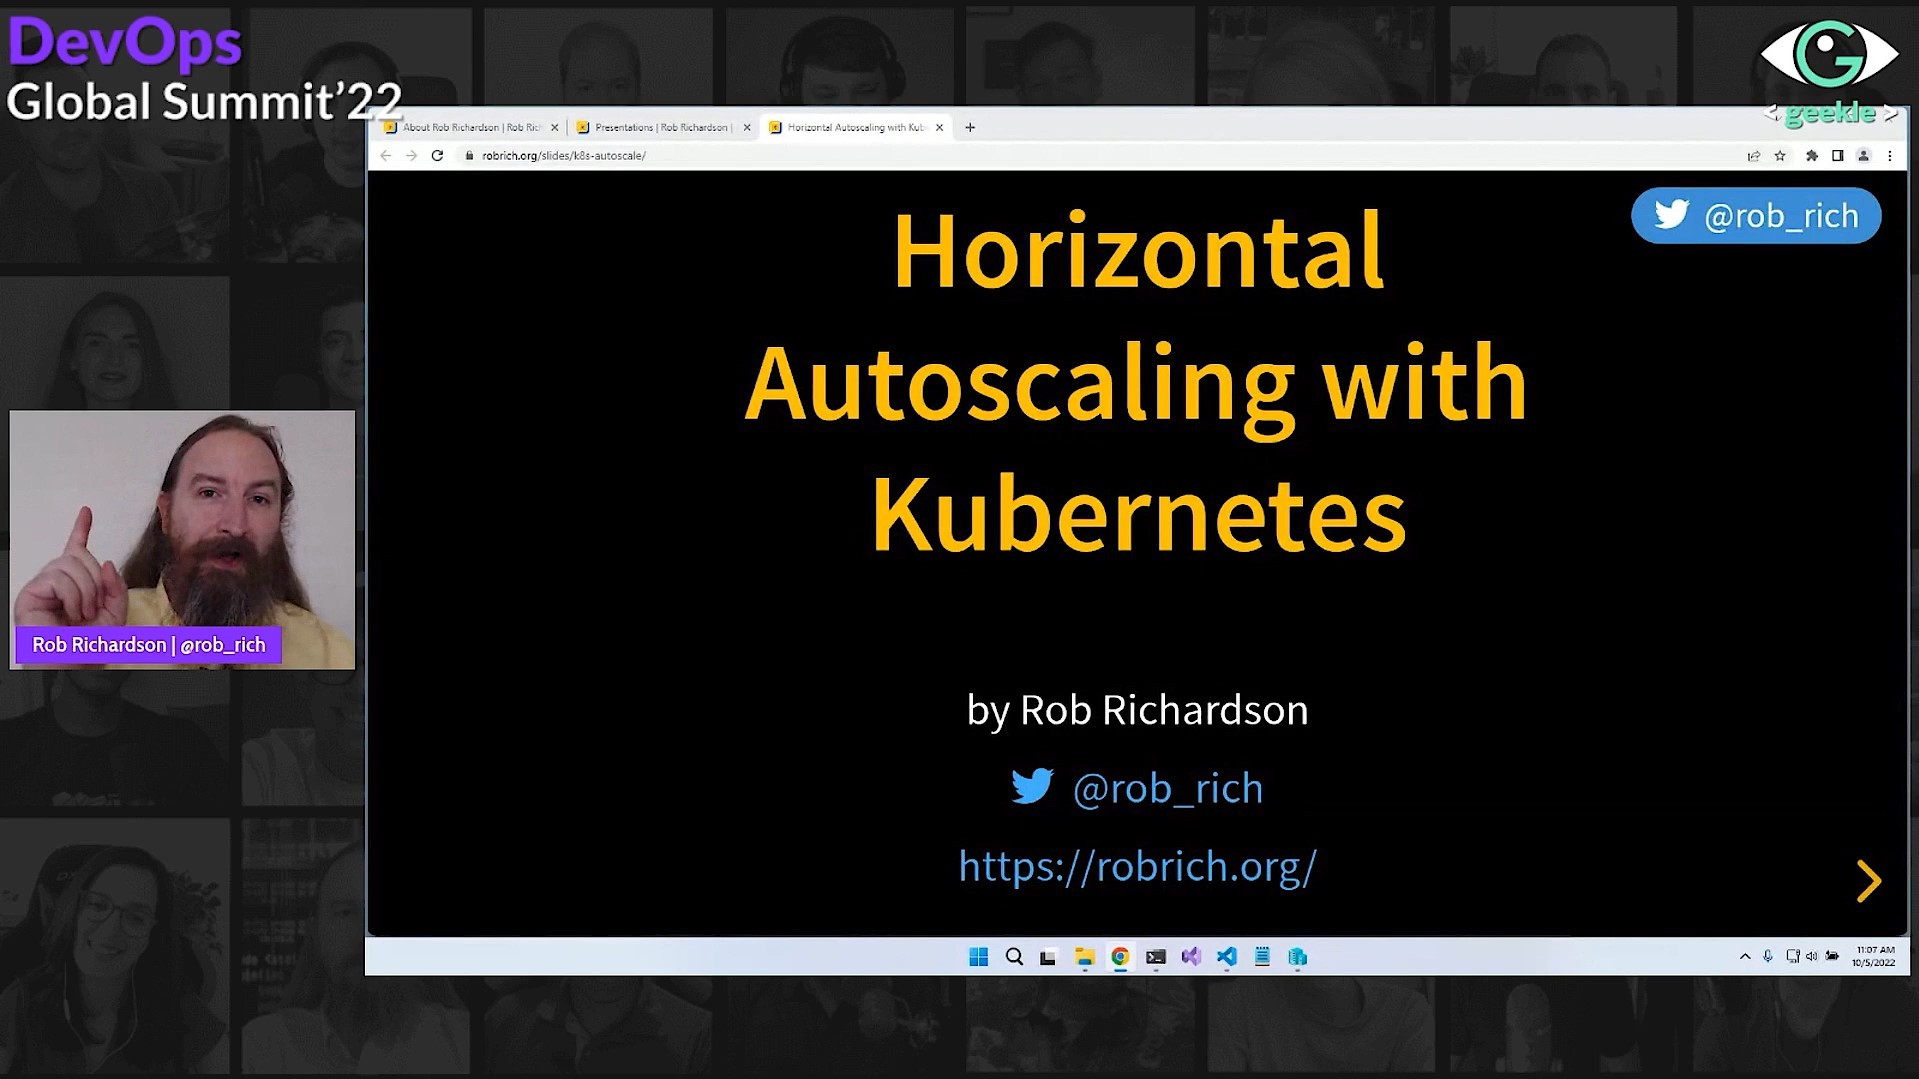The image size is (1919, 1079).
Task: Click the volume speaker tray icon
Action: 1811,957
